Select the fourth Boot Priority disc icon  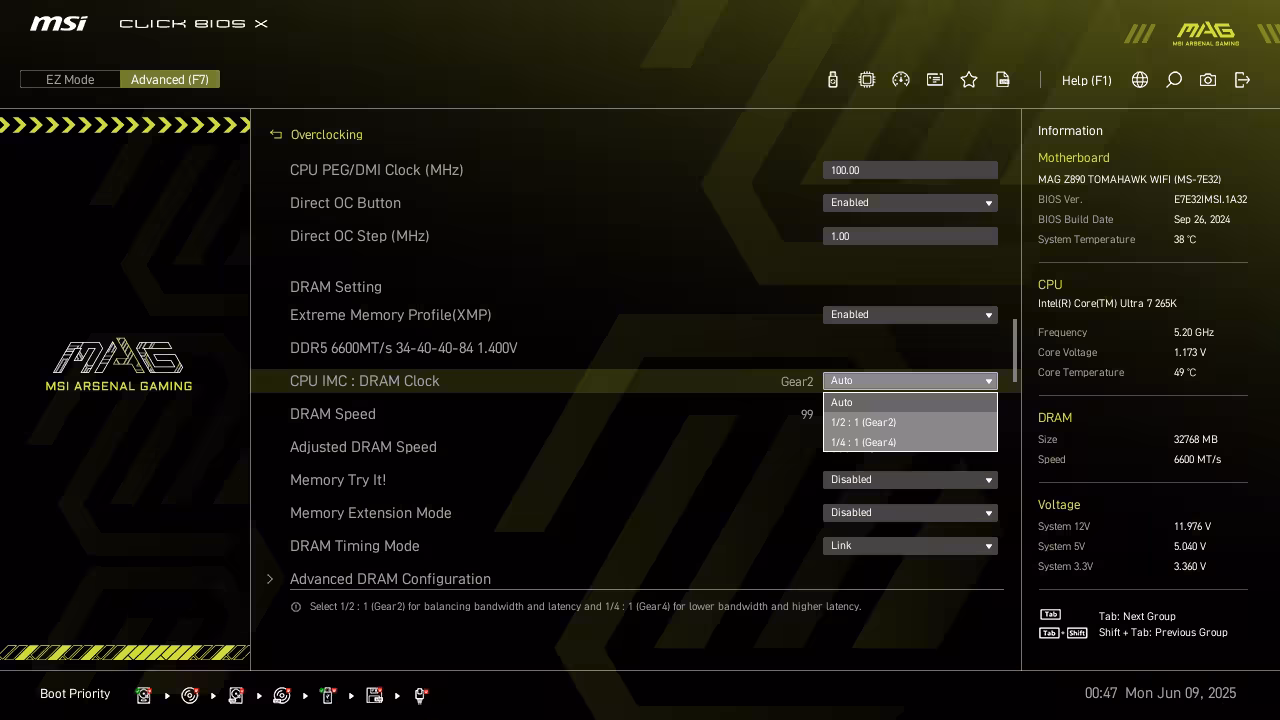tap(282, 695)
